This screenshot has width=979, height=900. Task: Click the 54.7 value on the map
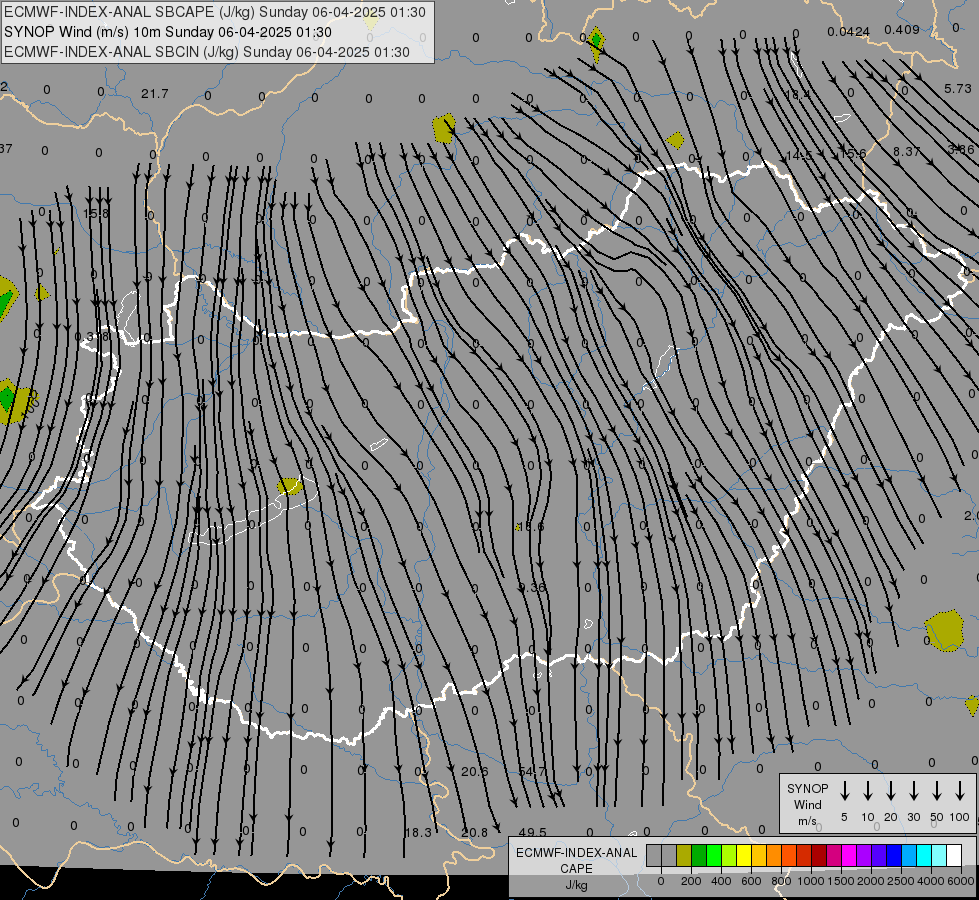[532, 772]
